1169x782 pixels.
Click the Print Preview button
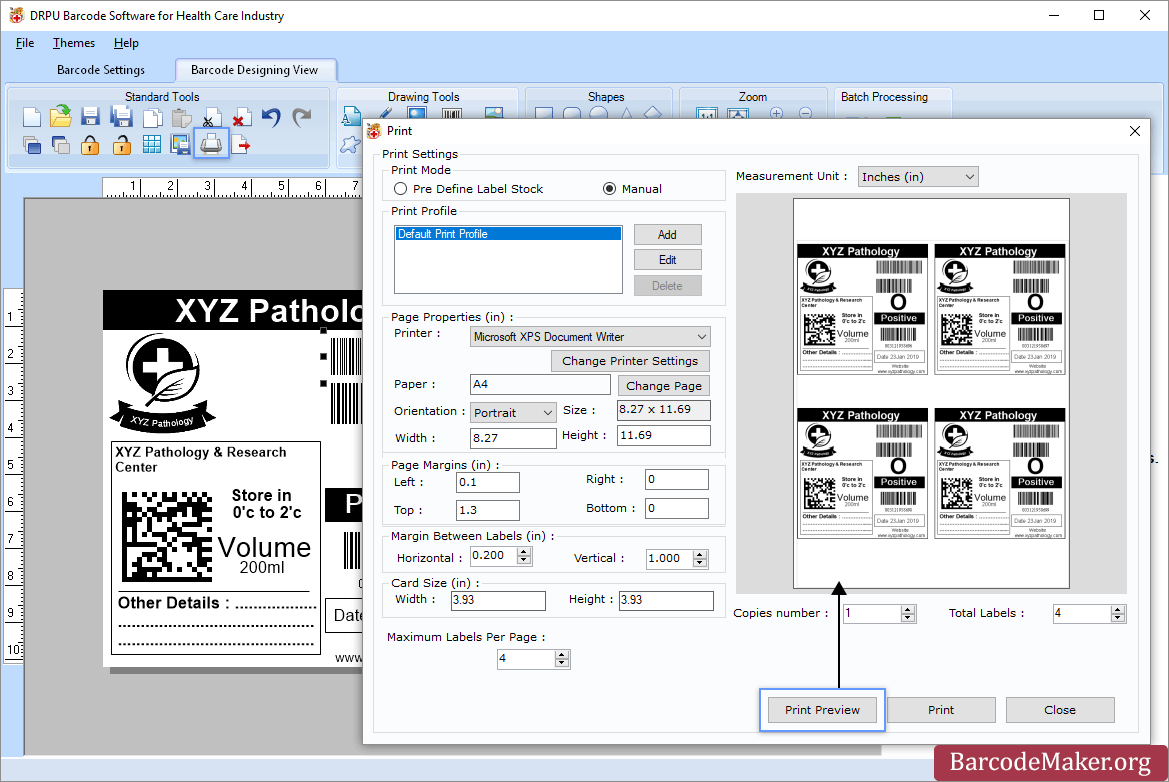pos(822,710)
